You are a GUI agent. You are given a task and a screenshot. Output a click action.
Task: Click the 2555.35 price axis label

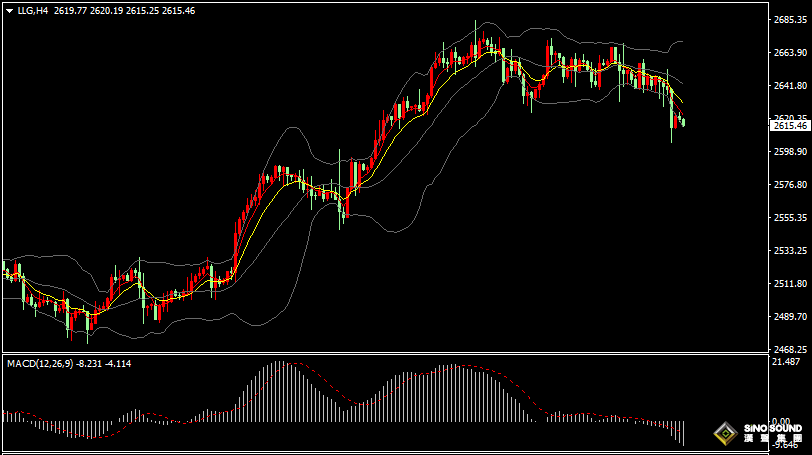point(790,218)
